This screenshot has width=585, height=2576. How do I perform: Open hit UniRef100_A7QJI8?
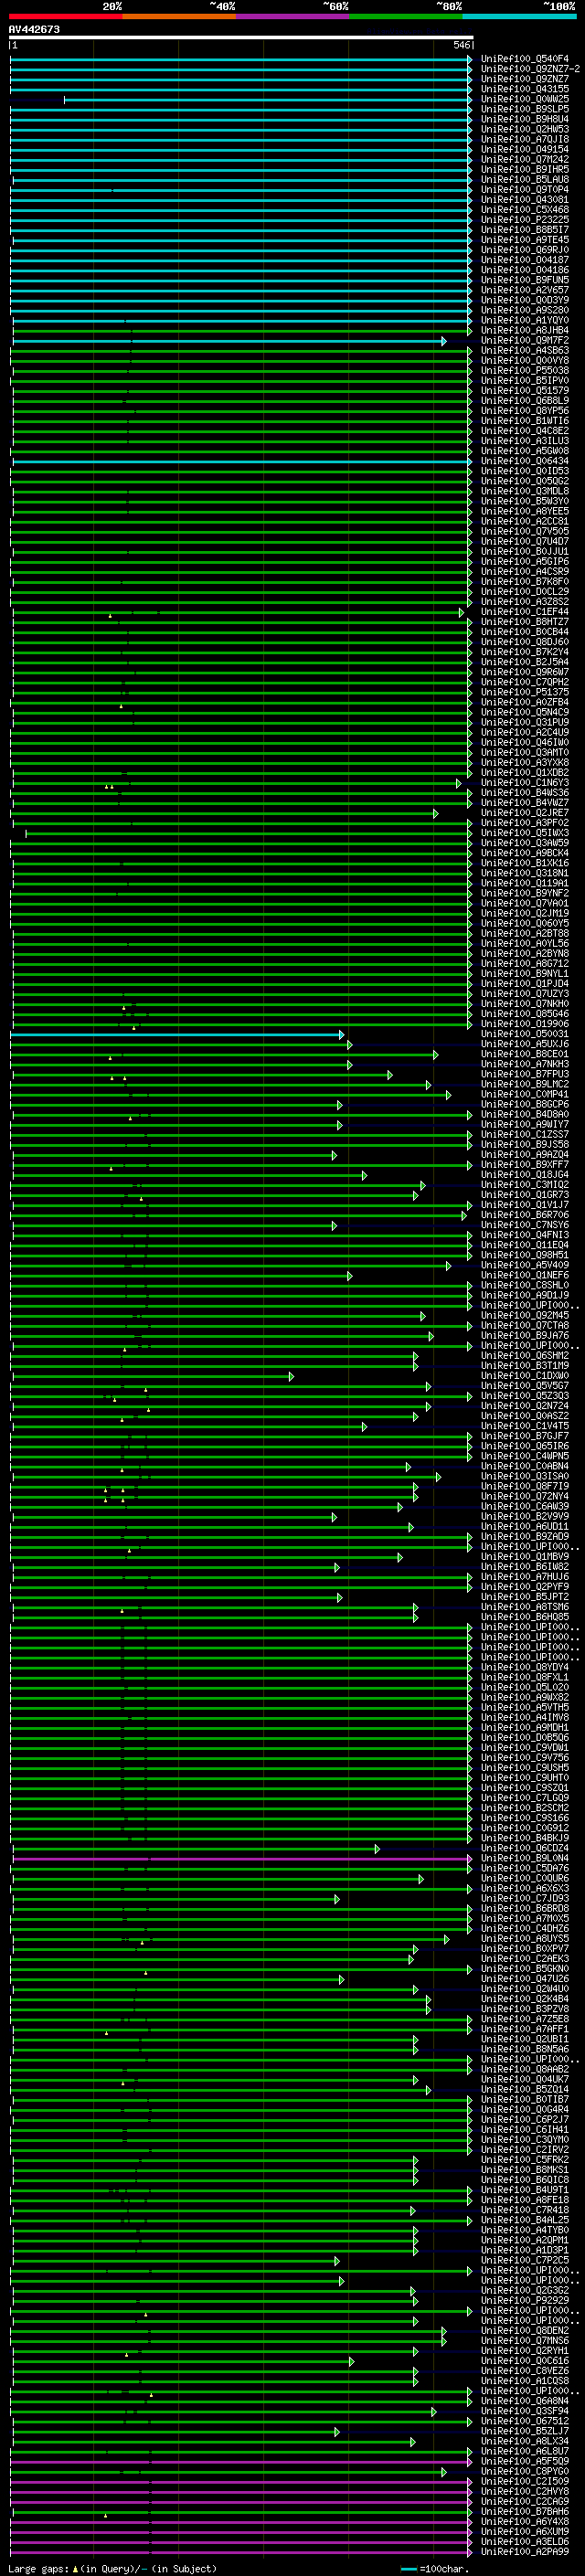click(x=525, y=139)
